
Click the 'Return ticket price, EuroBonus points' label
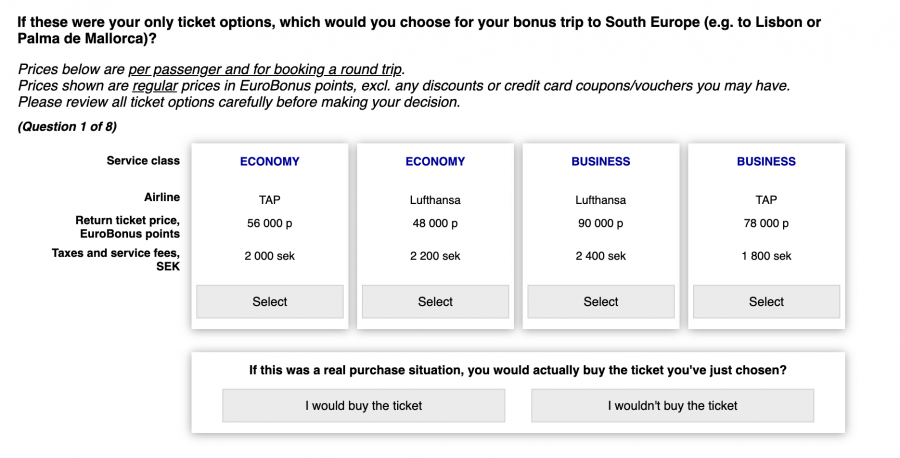pyautogui.click(x=127, y=227)
